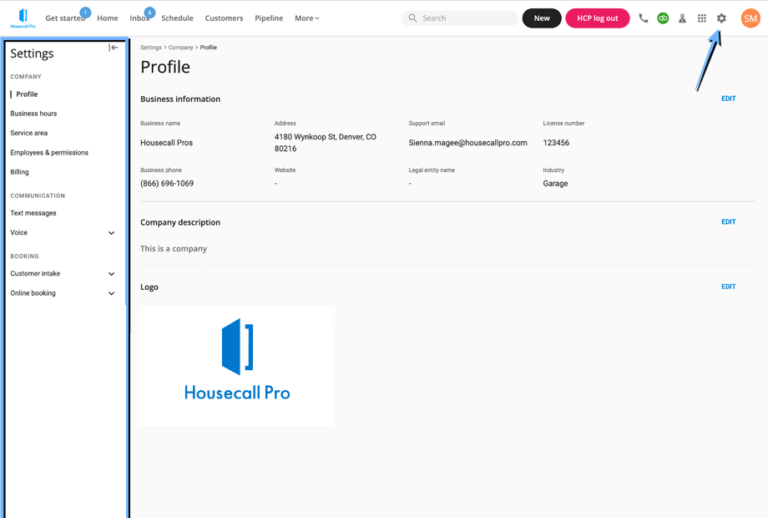Screen dimensions: 768x518
Task: Click the Housecall Pro logo icon
Action: 23,17
